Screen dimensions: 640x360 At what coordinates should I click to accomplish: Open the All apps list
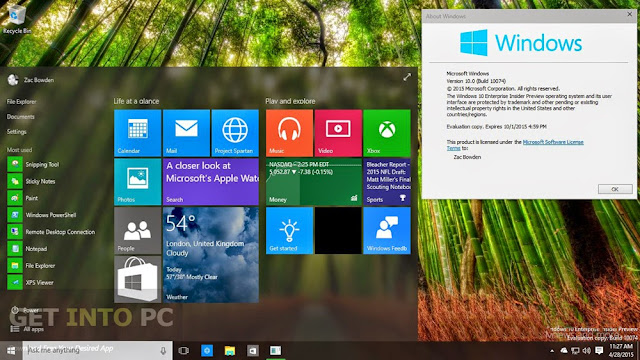pos(27,329)
